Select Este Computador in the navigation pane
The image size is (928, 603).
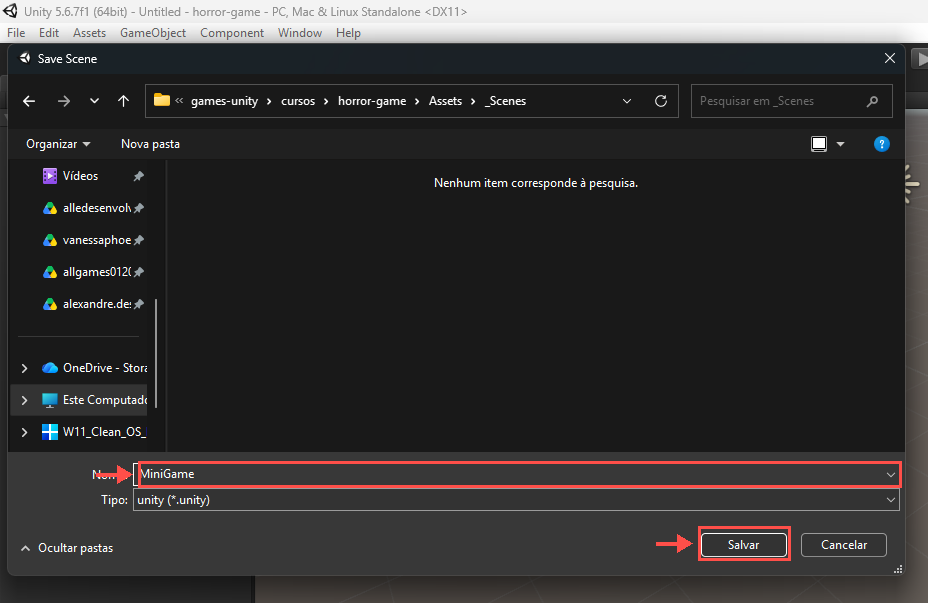pyautogui.click(x=95, y=400)
